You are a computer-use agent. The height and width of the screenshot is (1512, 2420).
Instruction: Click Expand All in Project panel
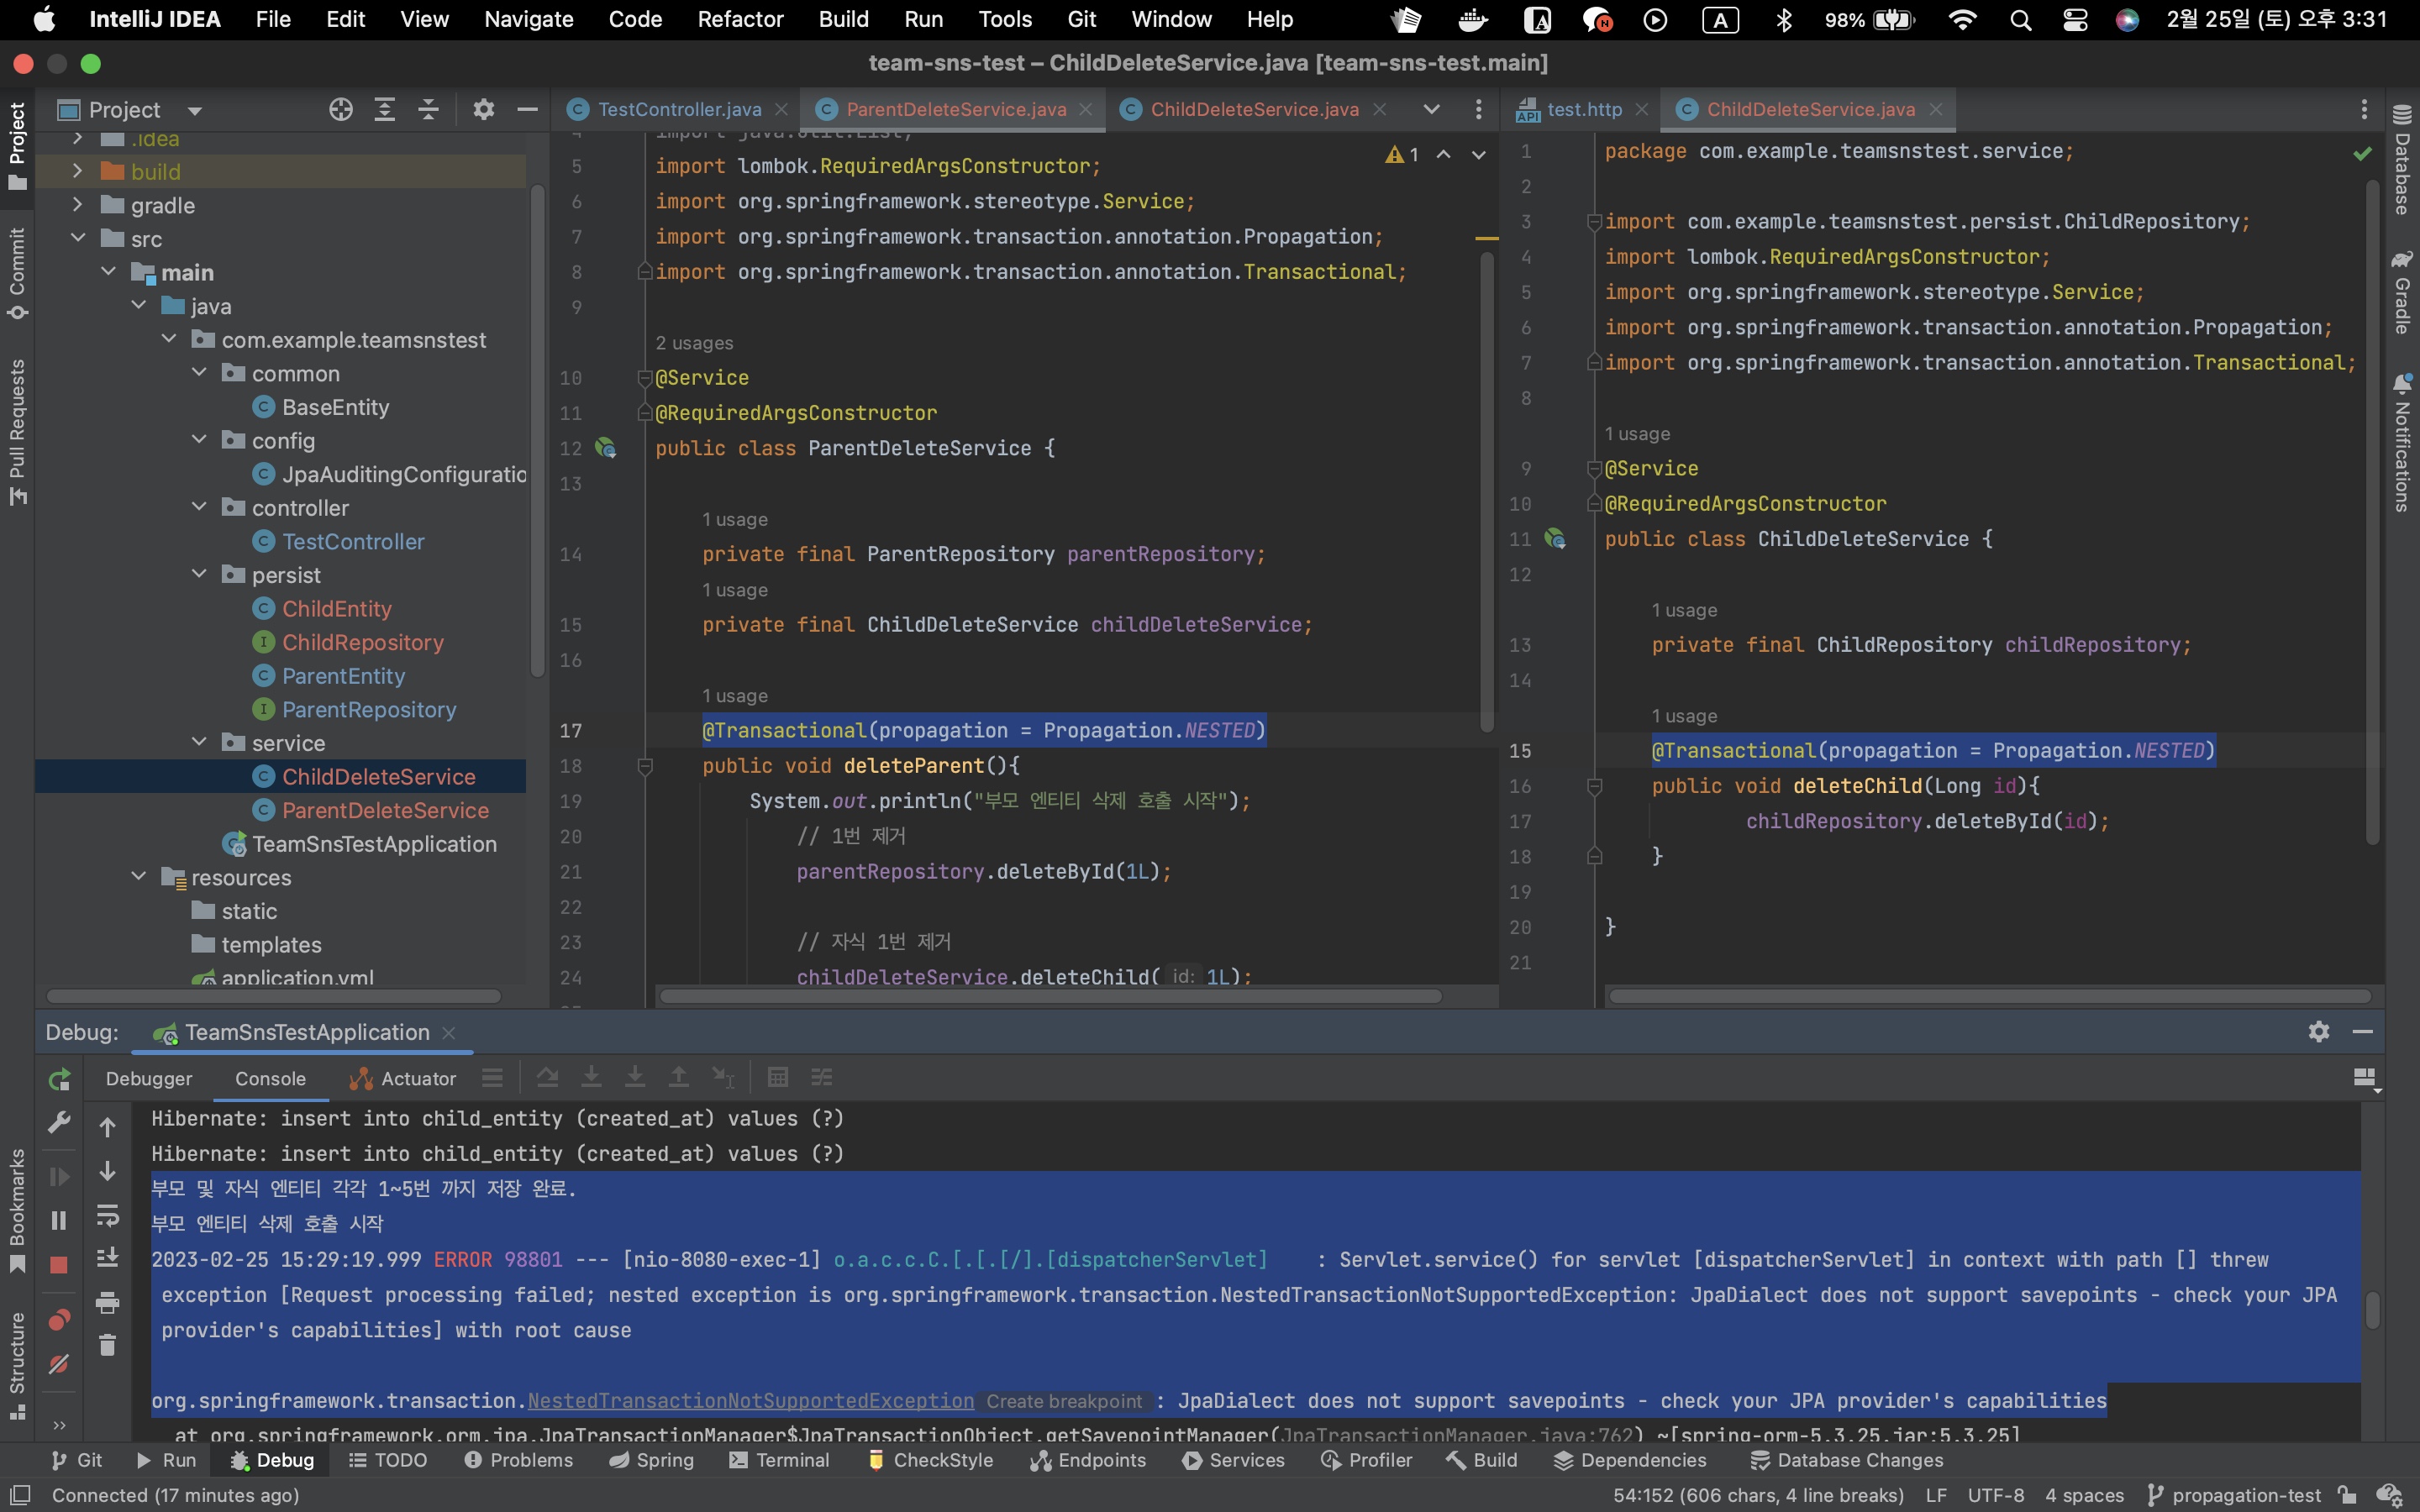(384, 109)
